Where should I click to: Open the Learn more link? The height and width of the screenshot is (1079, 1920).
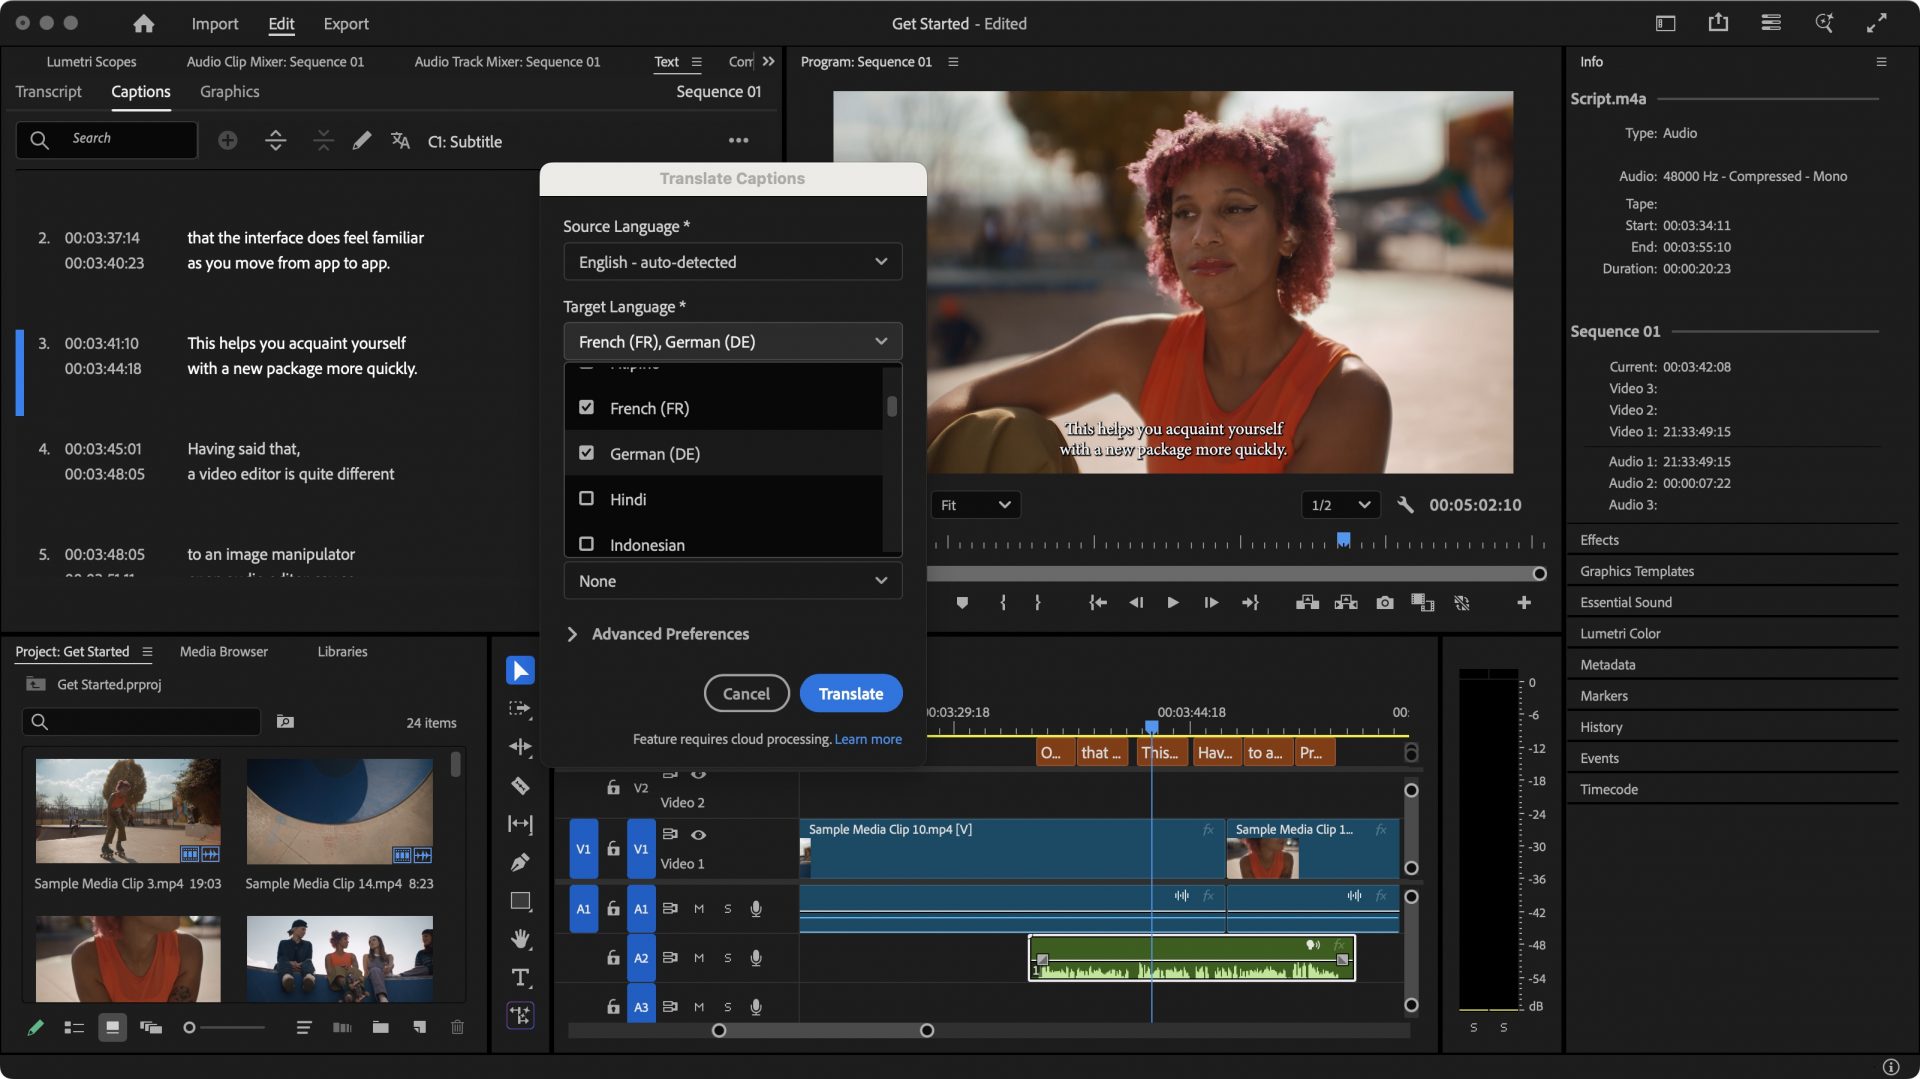tap(868, 739)
